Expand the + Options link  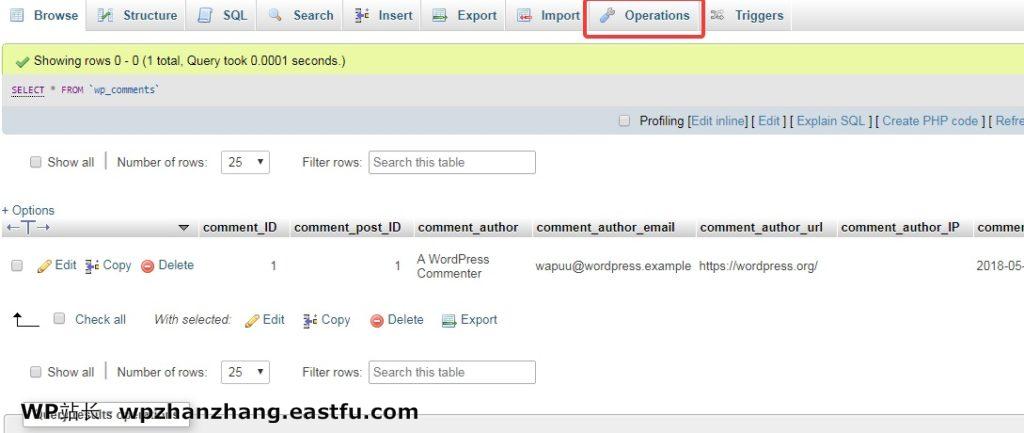(28, 210)
